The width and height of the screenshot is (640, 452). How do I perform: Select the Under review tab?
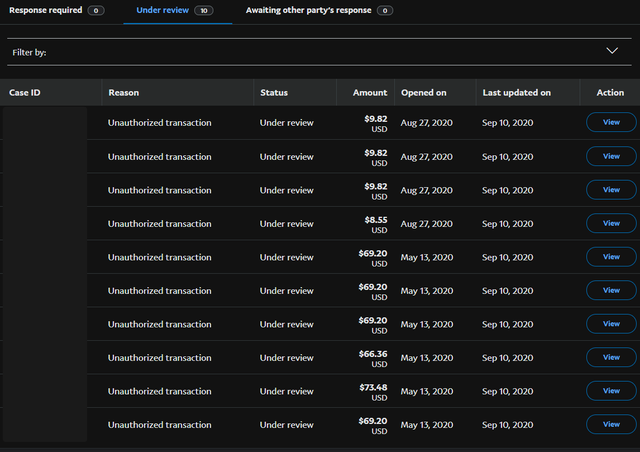click(x=175, y=10)
